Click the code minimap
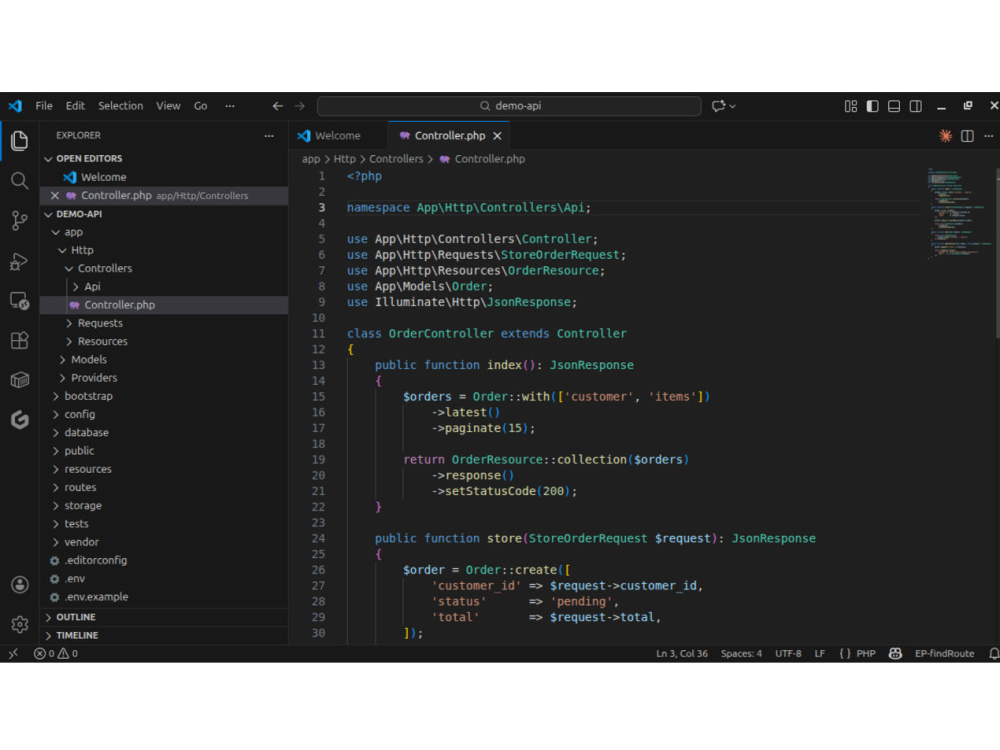The width and height of the screenshot is (1000, 750). click(x=959, y=214)
